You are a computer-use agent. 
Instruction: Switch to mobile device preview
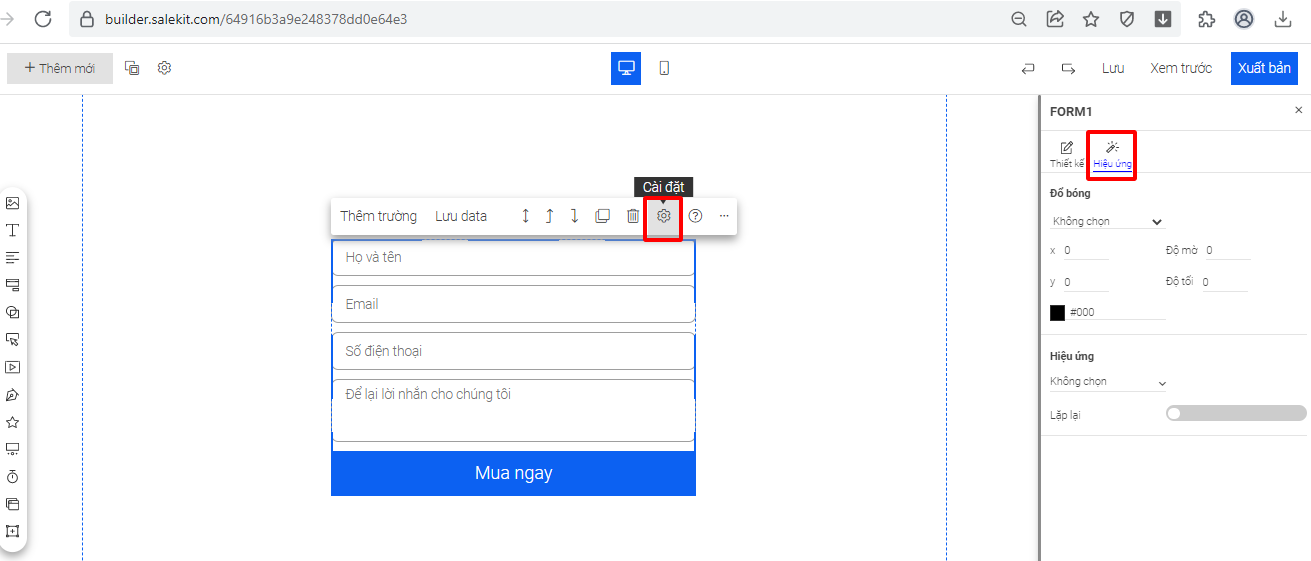coord(664,68)
